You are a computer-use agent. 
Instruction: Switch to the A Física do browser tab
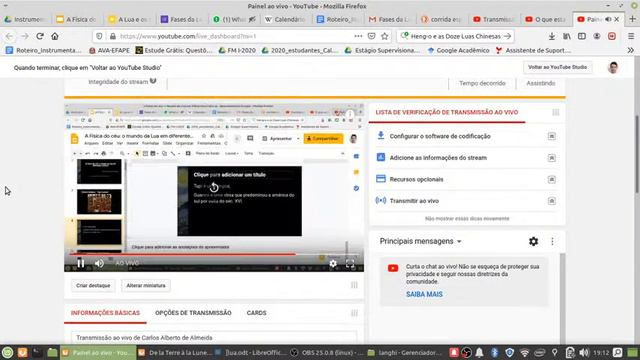pos(77,19)
